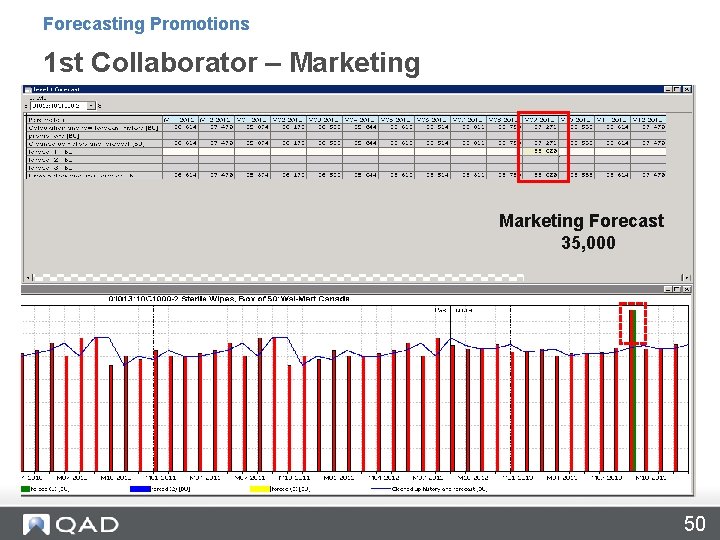Click the selector combo box text field
Image resolution: width=720 pixels, height=540 pixels.
59,106
